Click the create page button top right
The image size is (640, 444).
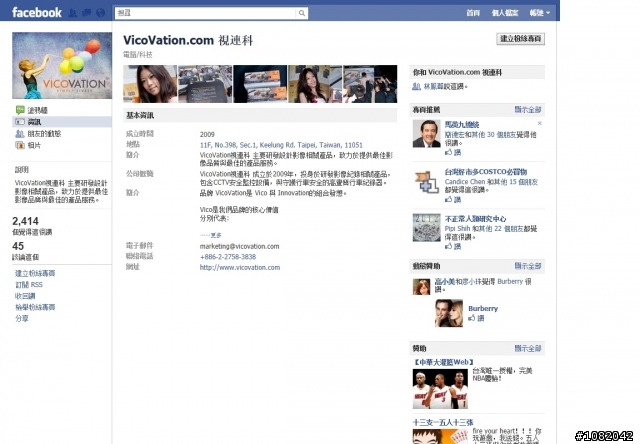click(x=520, y=39)
